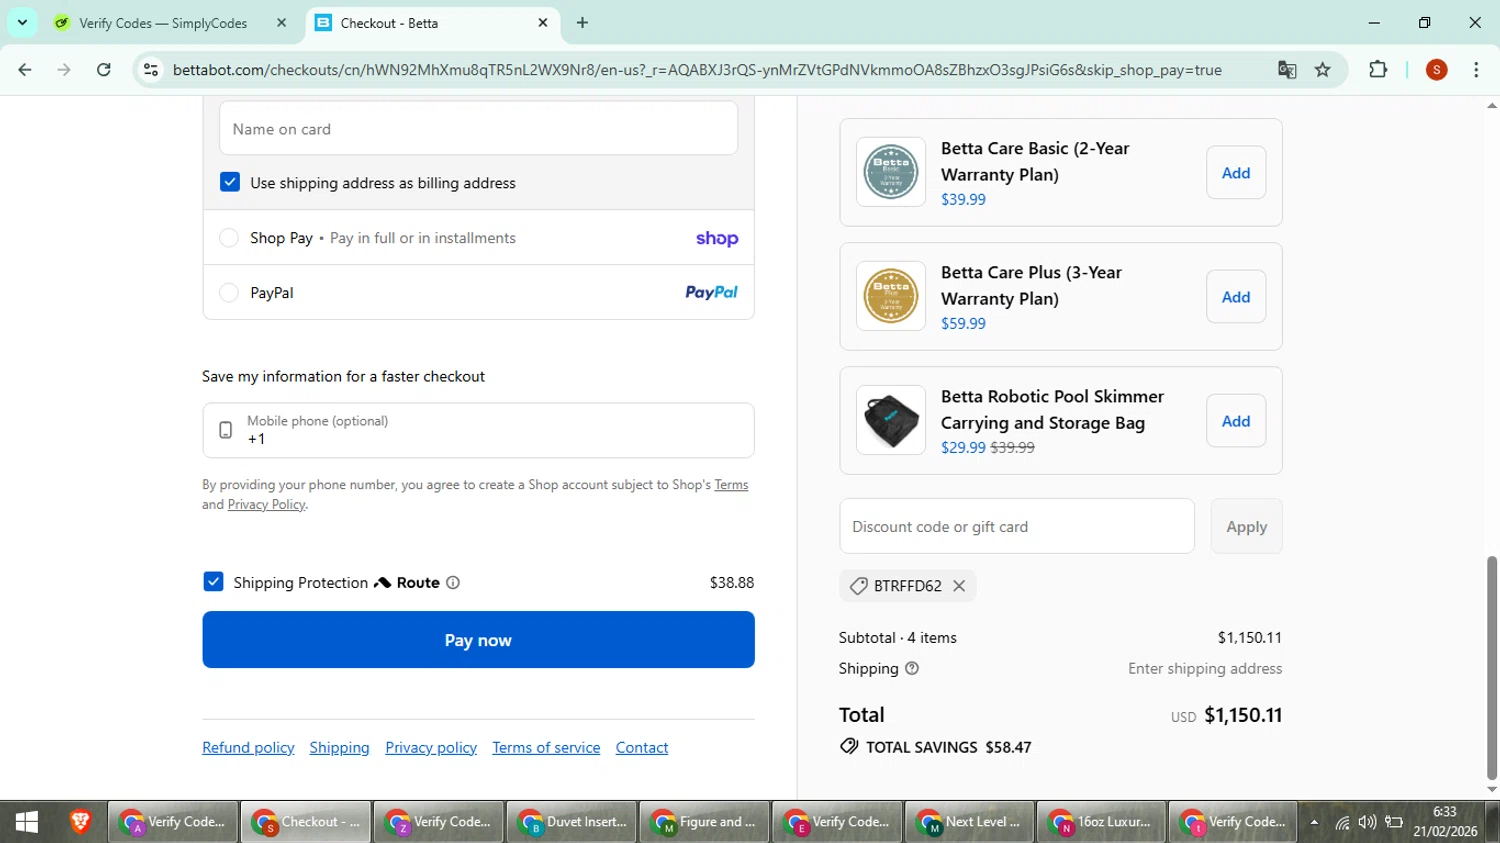Select the Shop Pay payment option
This screenshot has width=1500, height=843.
(229, 238)
